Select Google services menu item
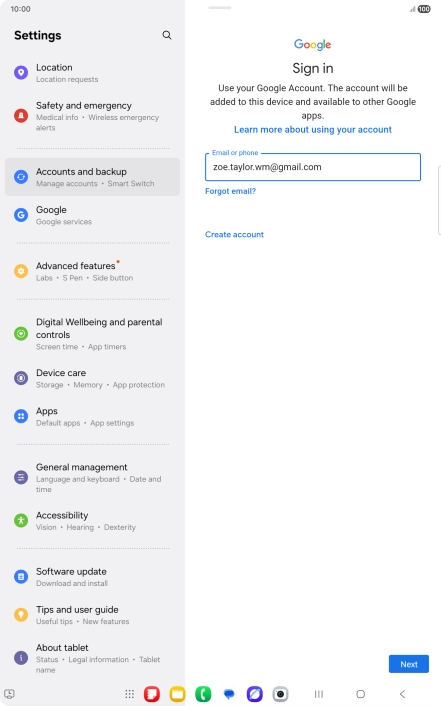 pos(92,215)
